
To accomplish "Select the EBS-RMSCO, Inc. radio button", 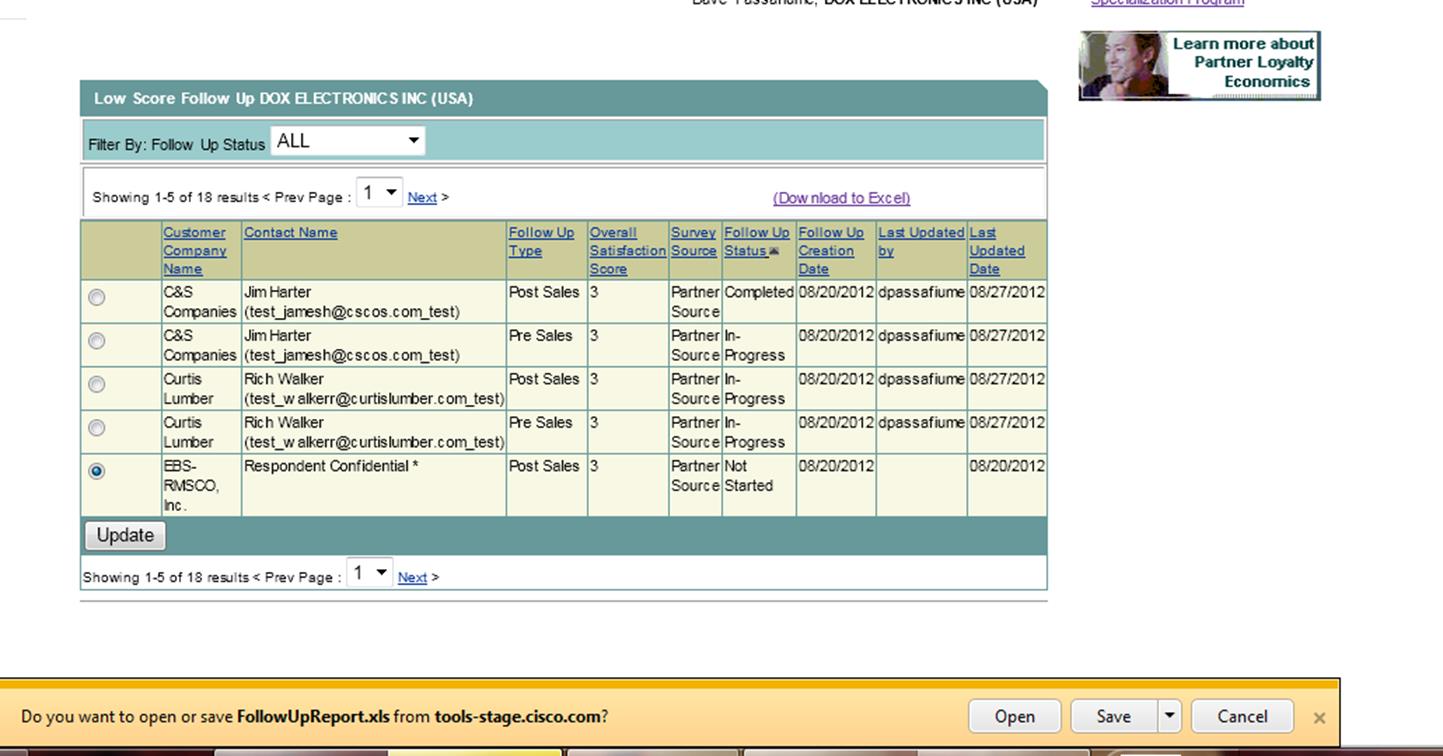I will point(97,471).
